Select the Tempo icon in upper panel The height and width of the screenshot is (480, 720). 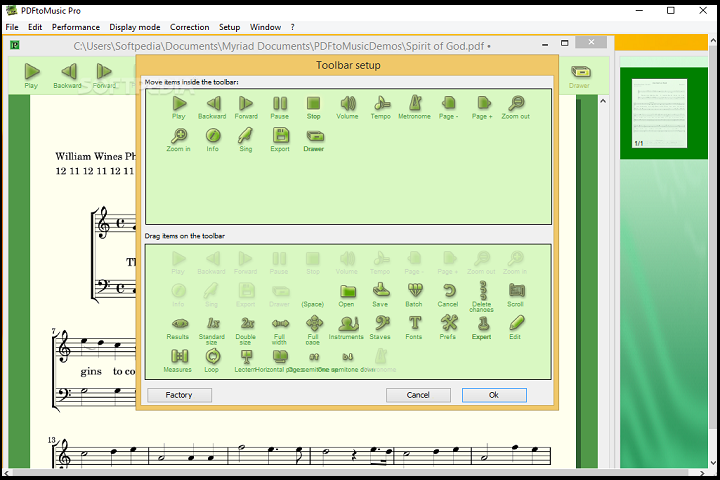pyautogui.click(x=381, y=103)
